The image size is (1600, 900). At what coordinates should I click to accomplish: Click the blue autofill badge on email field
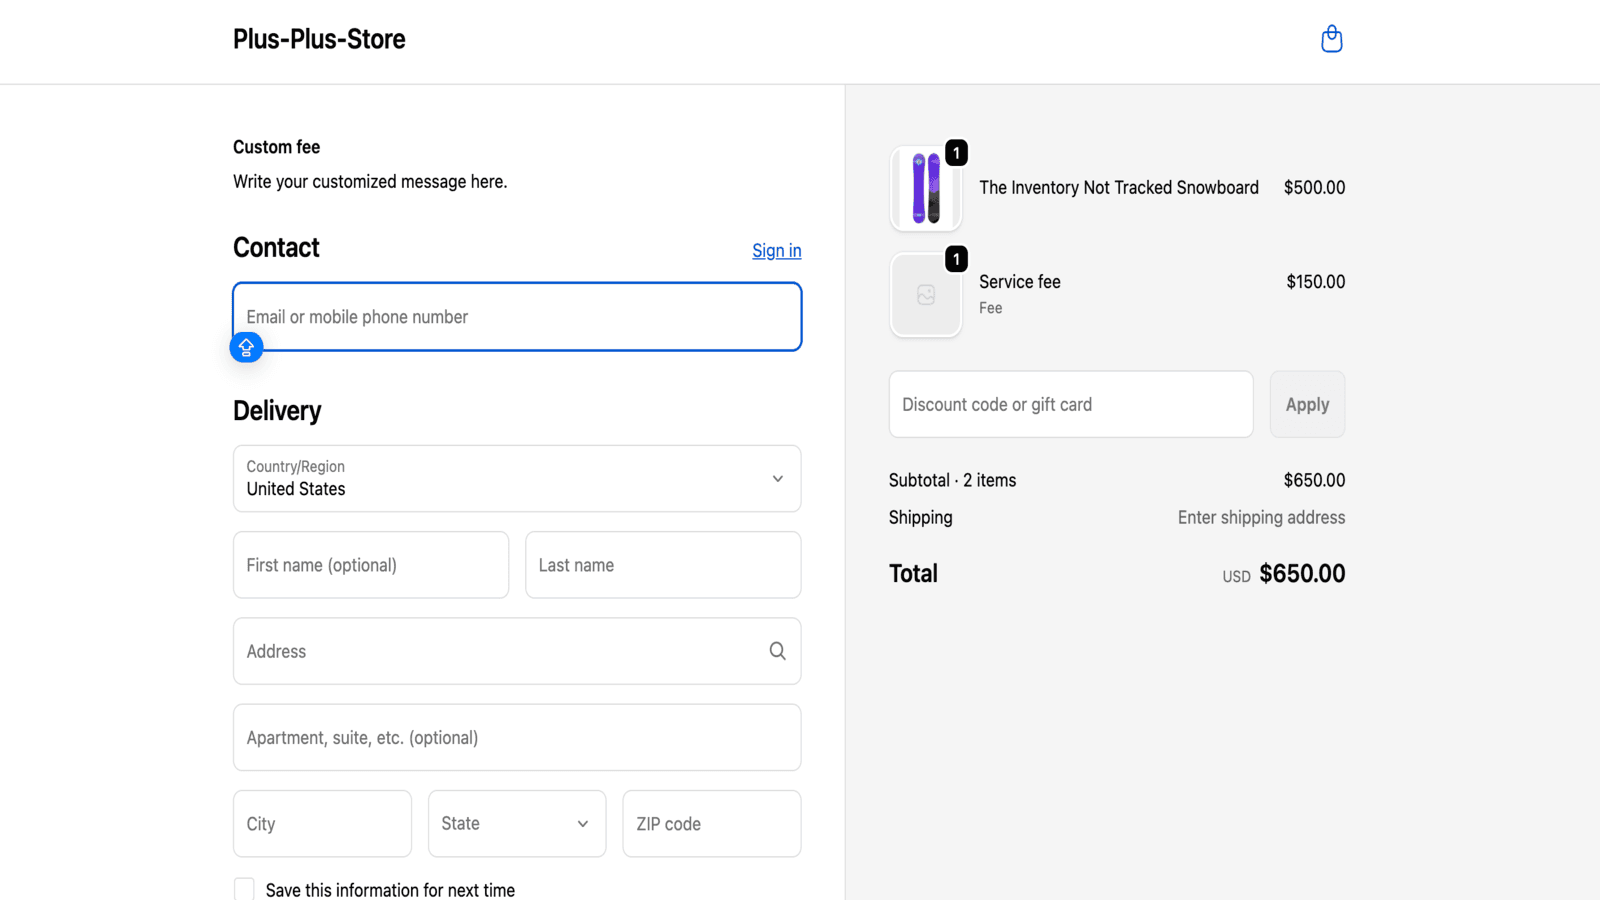[x=246, y=347]
